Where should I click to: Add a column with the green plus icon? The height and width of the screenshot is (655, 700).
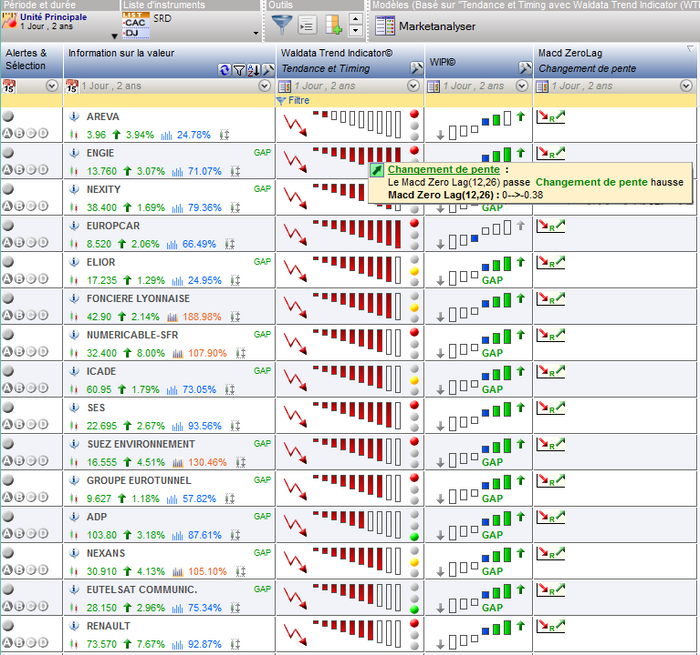pyautogui.click(x=333, y=25)
